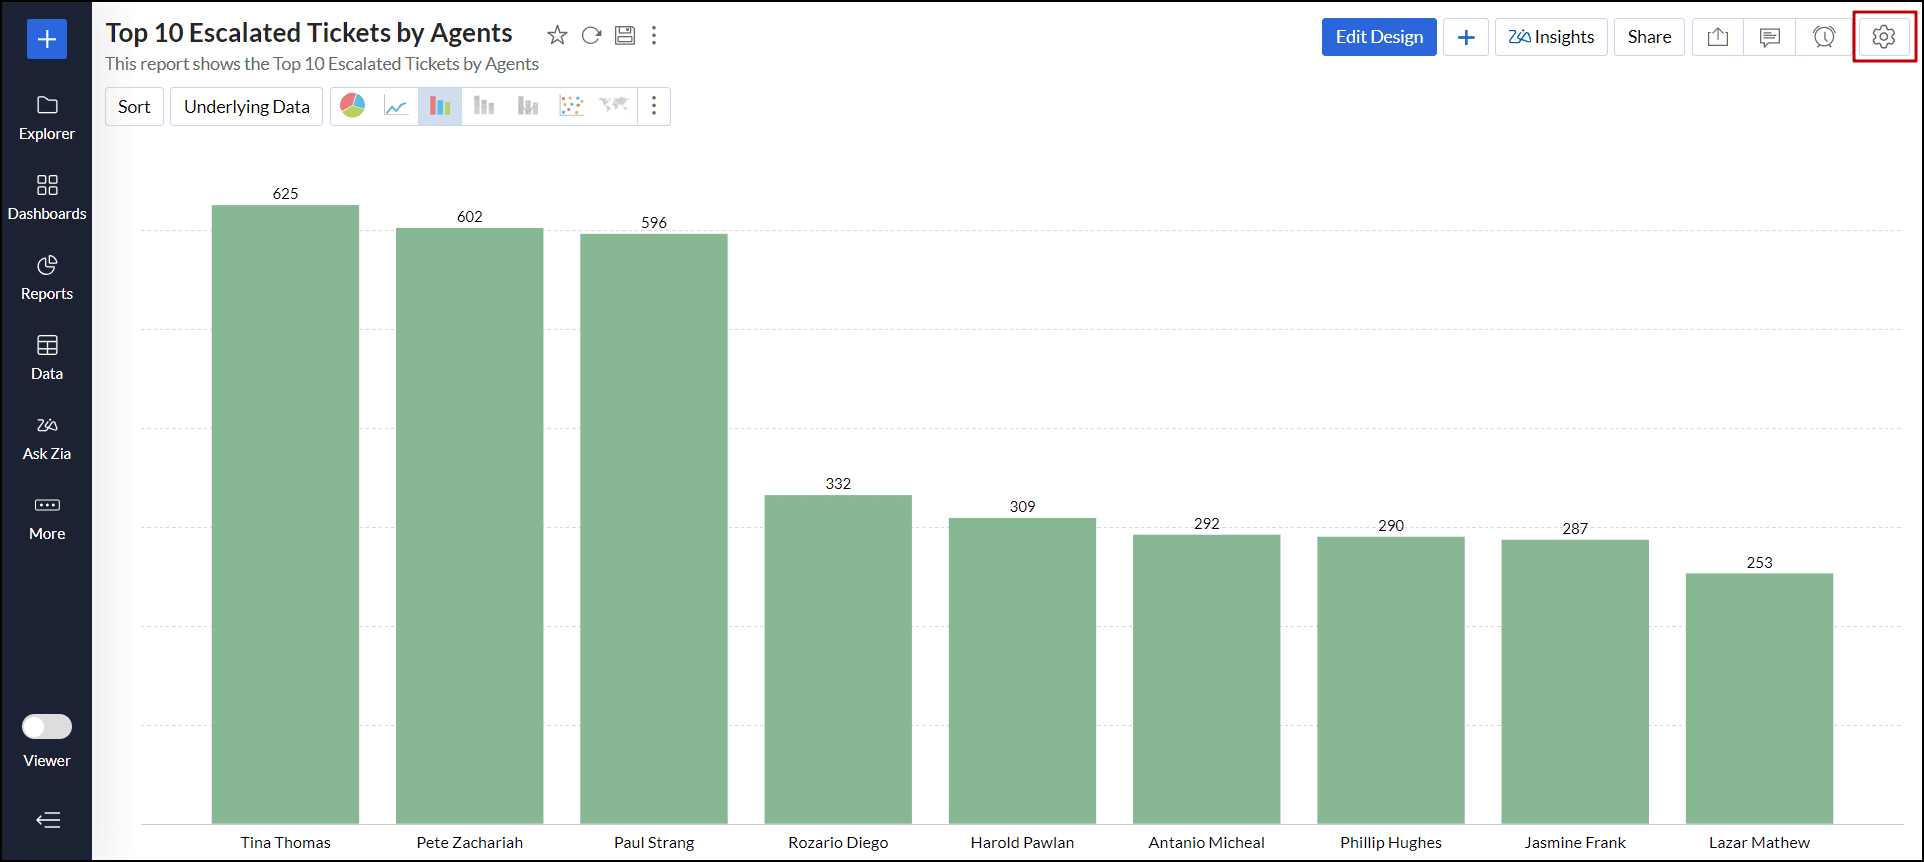The image size is (1924, 862).
Task: Open more options beside report title
Action: click(654, 36)
